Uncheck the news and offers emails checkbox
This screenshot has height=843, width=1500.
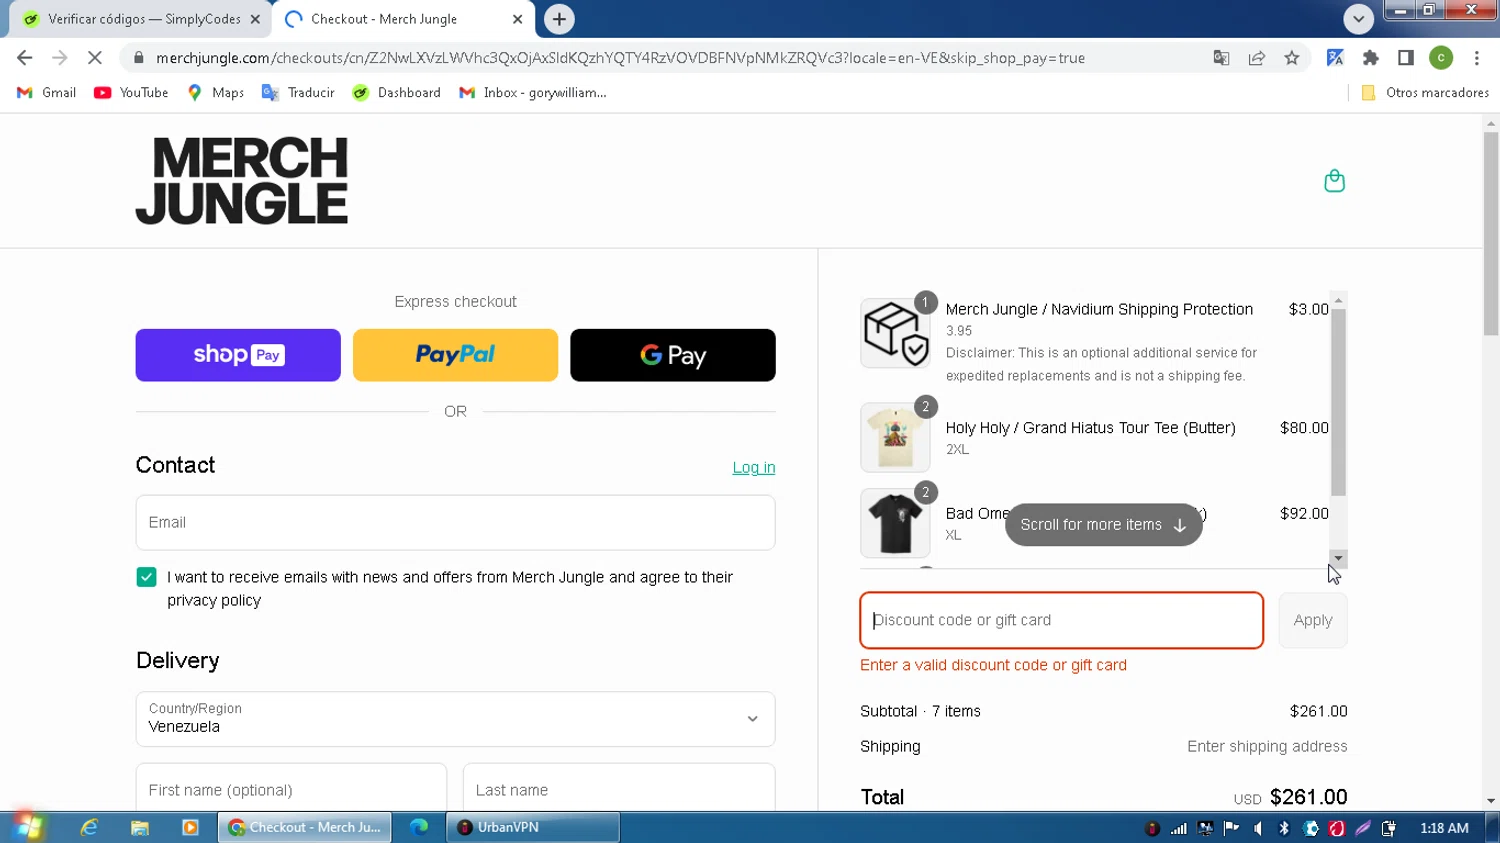[147, 577]
